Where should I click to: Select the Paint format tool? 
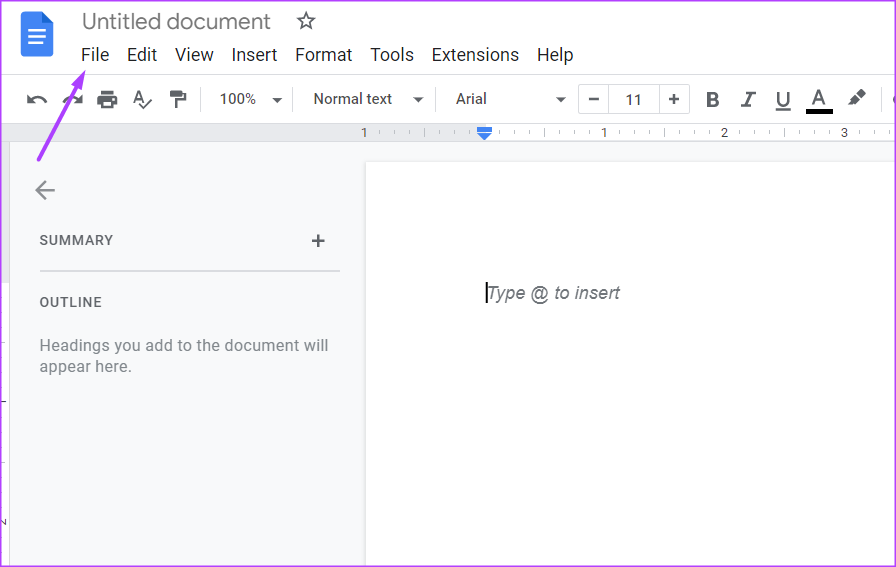(178, 99)
